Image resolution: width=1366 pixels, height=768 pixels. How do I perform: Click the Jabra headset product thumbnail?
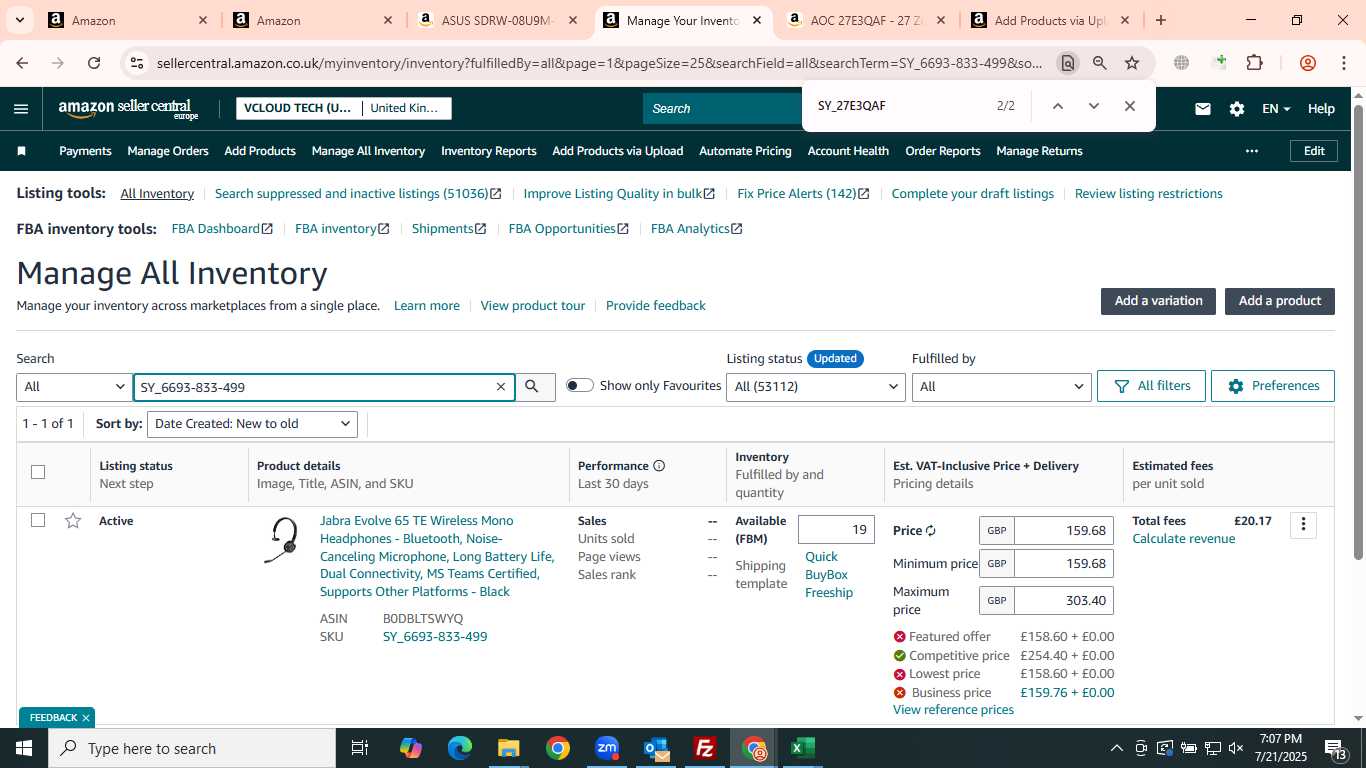pyautogui.click(x=282, y=540)
